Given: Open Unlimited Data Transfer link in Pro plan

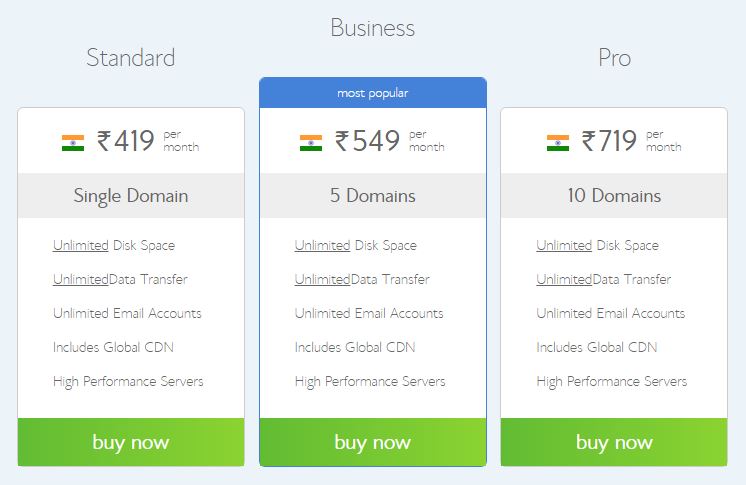Looking at the screenshot, I should 564,279.
